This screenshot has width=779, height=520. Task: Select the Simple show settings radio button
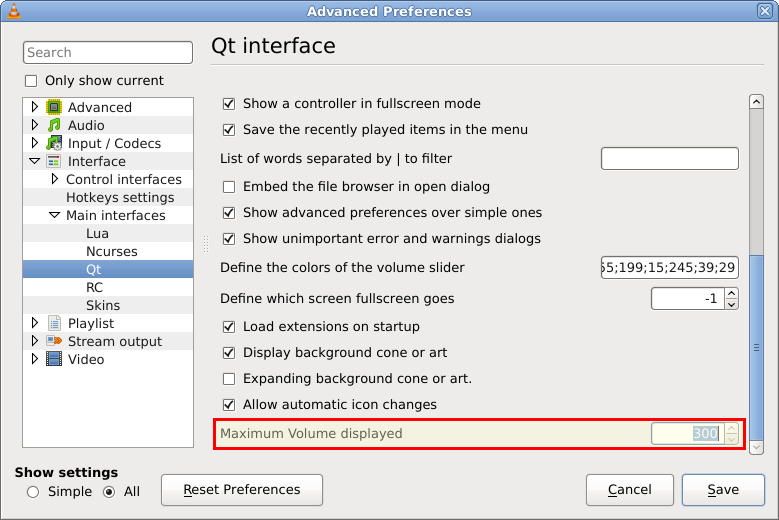[33, 492]
